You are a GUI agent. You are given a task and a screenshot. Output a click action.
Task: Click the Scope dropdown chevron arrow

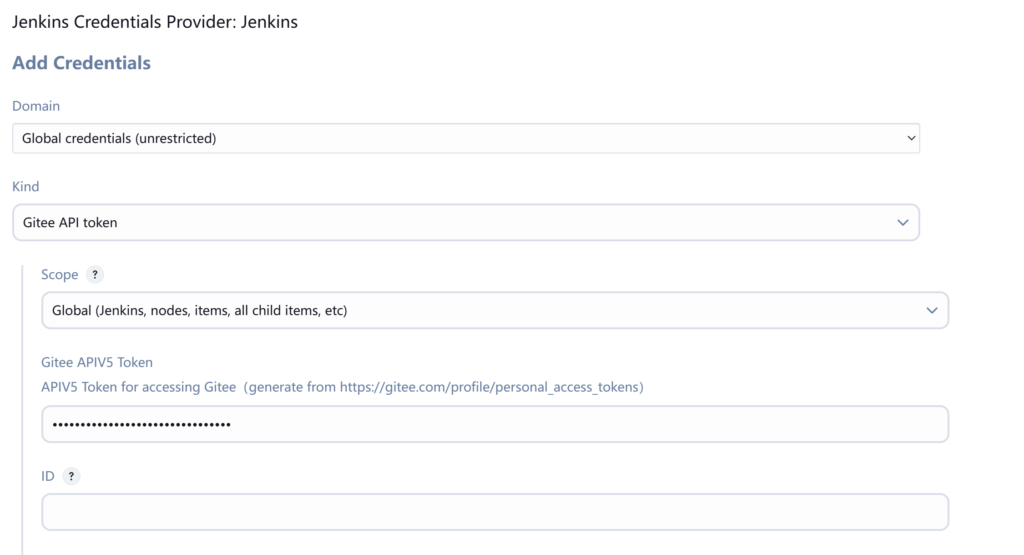(932, 311)
